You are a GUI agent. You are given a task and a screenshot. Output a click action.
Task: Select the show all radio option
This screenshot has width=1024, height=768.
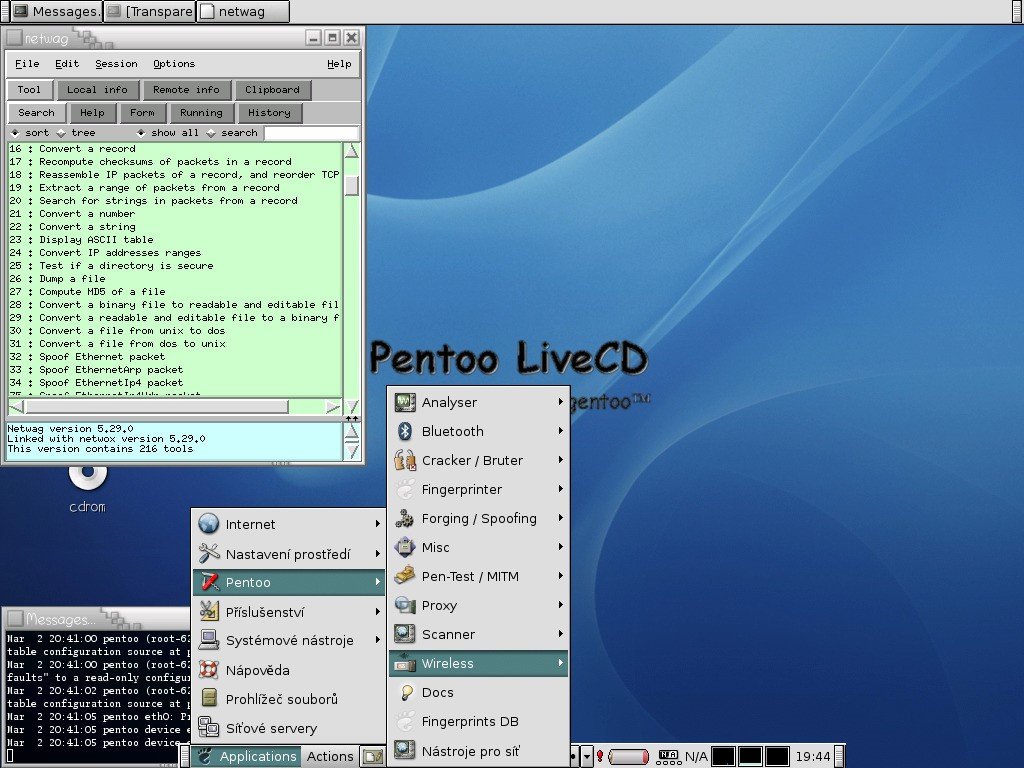point(140,133)
